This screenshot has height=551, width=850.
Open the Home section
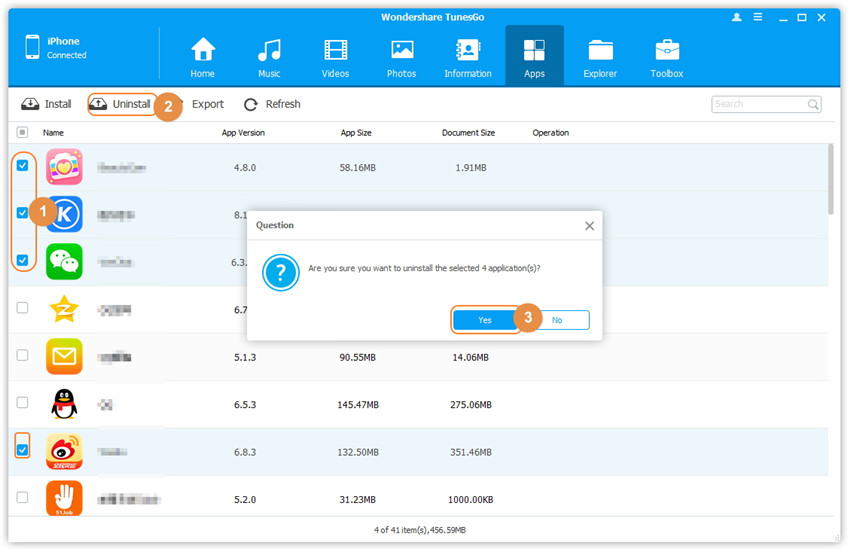(x=203, y=57)
